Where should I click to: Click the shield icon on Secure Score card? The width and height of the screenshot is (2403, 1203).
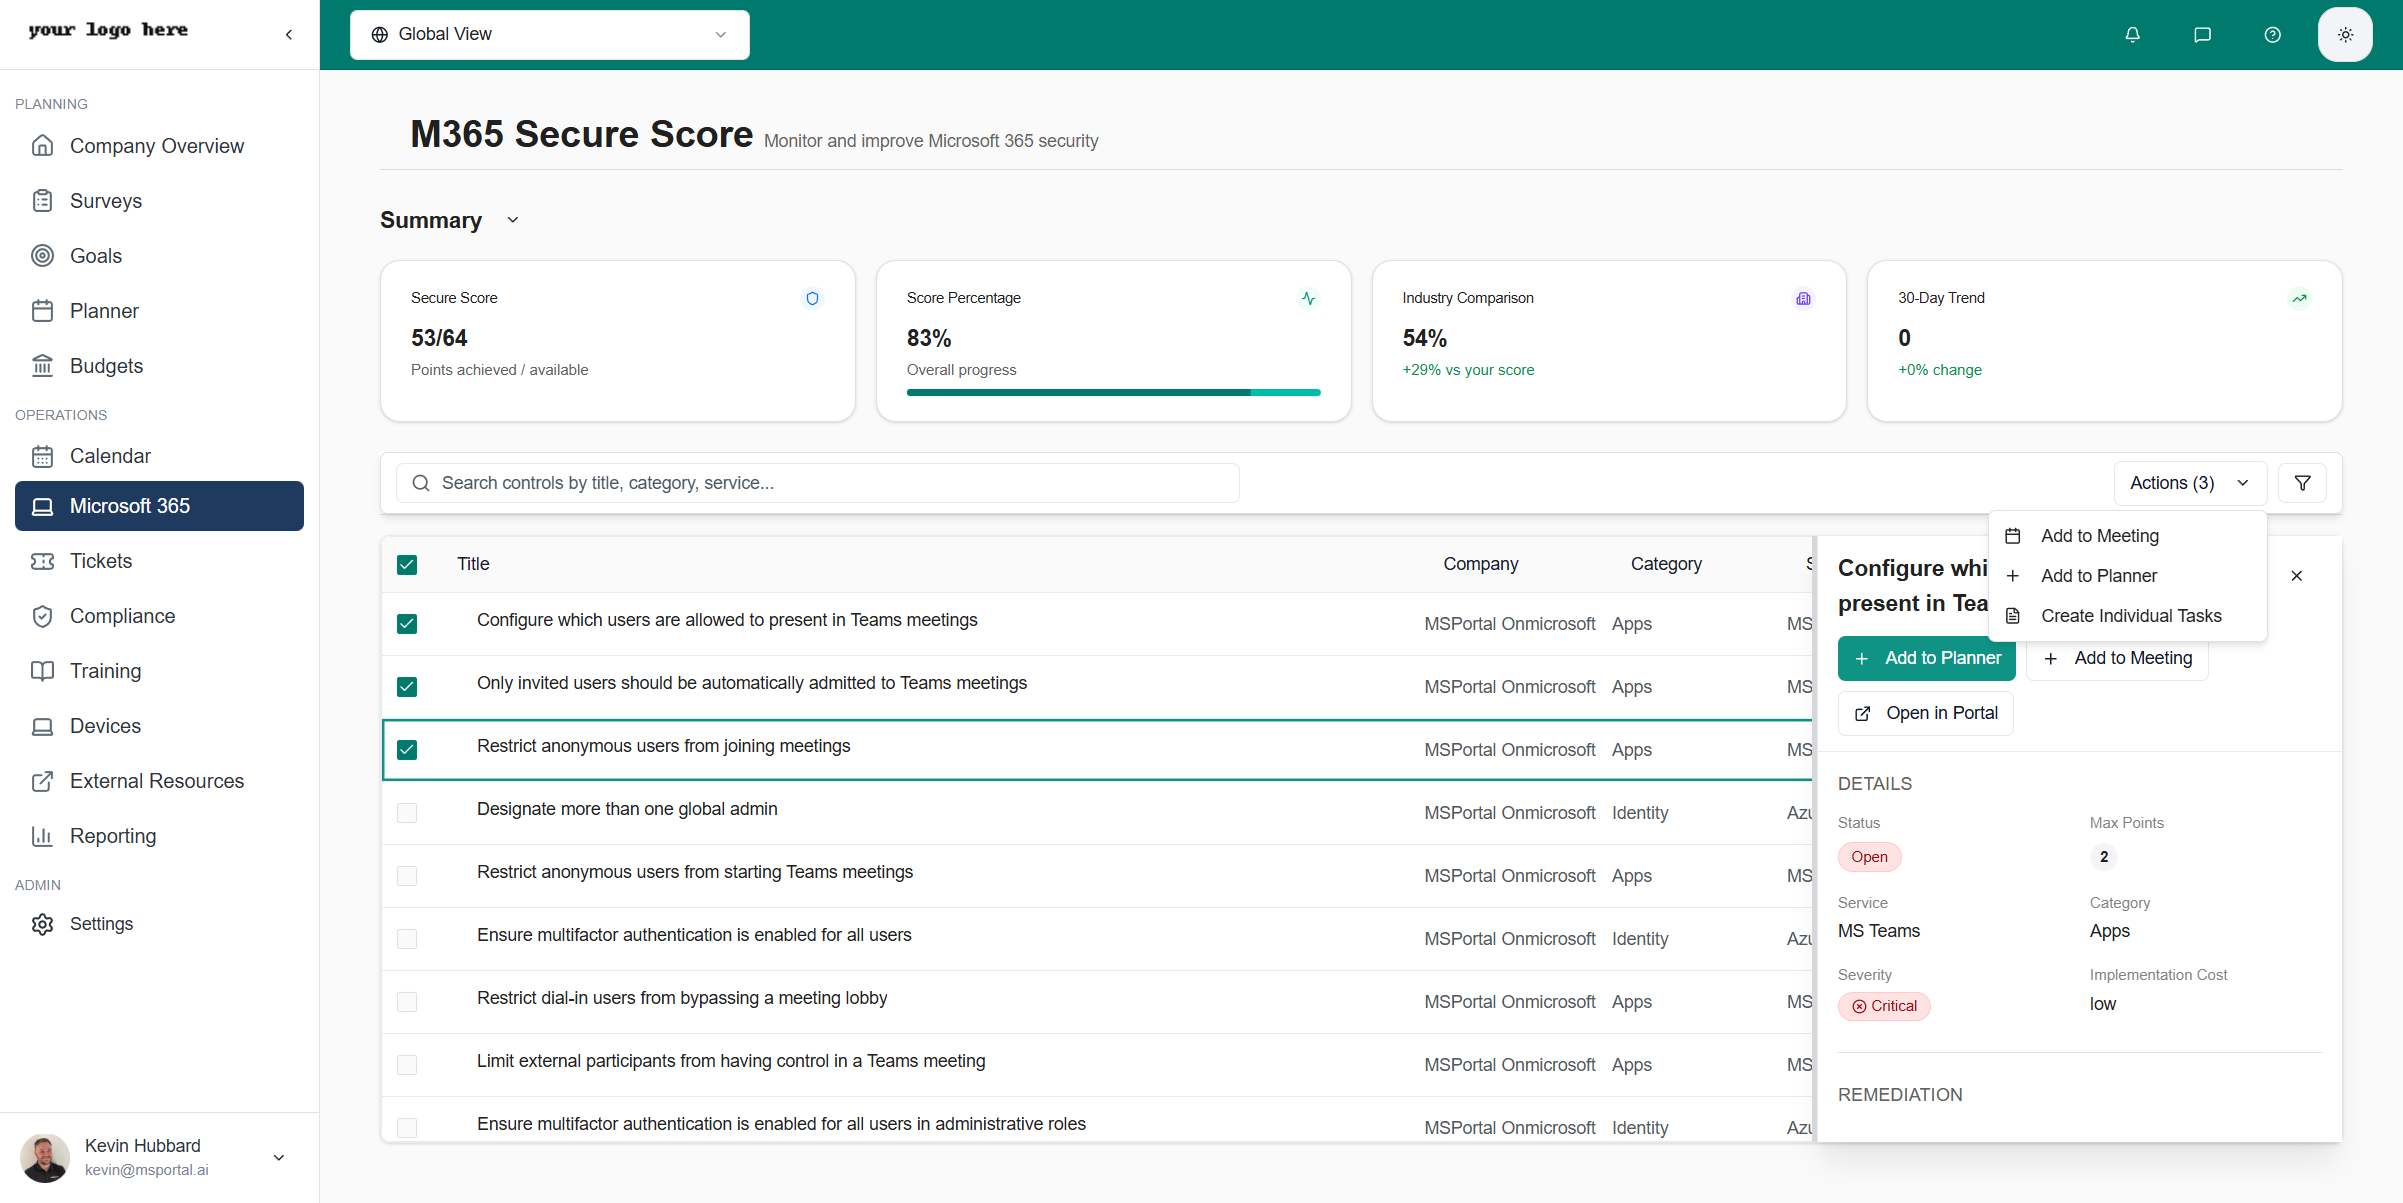click(x=812, y=298)
